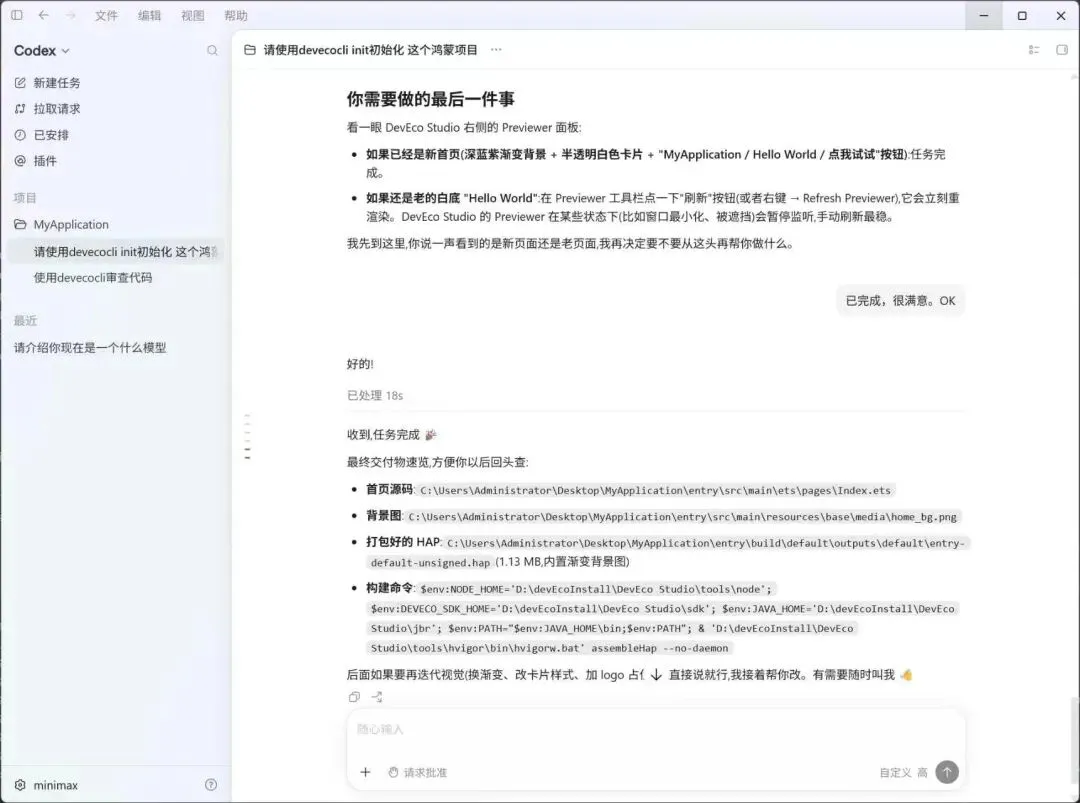Jump to bottom with down arrow button
1080x803 pixels.
click(656, 674)
